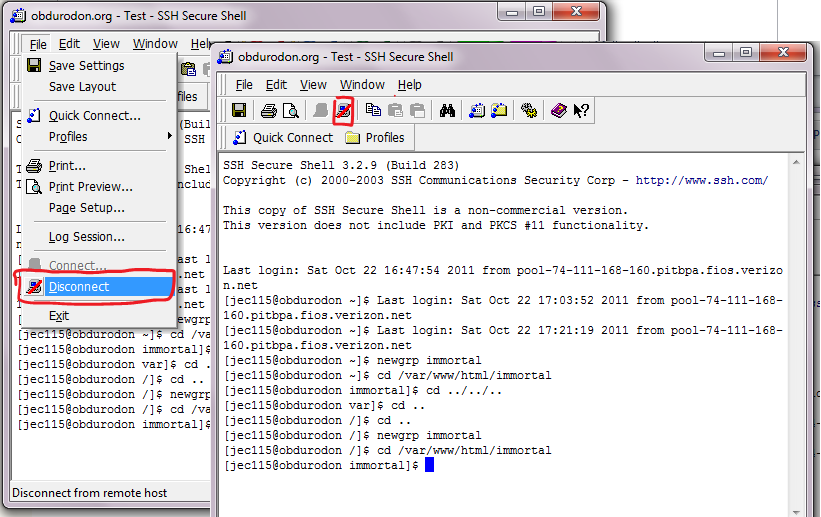Open Edit menu in the back window
Viewport: 821px width, 517px height.
[x=69, y=44]
